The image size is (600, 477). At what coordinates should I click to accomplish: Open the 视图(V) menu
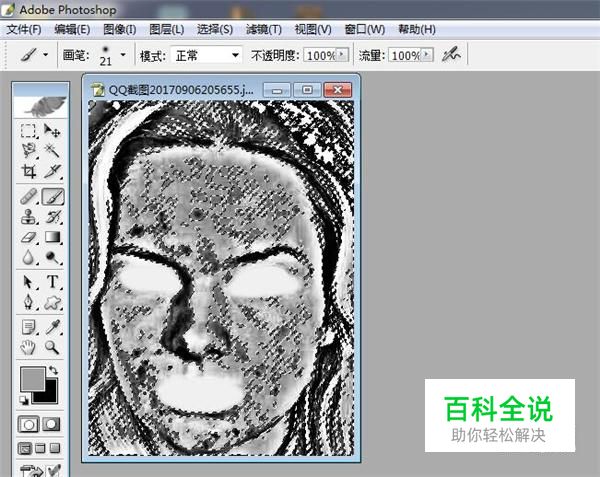tap(313, 29)
